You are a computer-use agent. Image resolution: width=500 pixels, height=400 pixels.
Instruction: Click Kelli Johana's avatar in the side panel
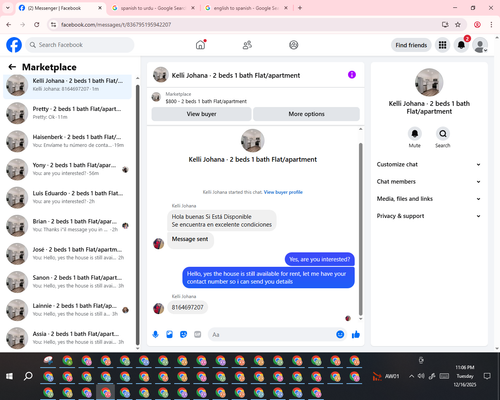coord(429,82)
